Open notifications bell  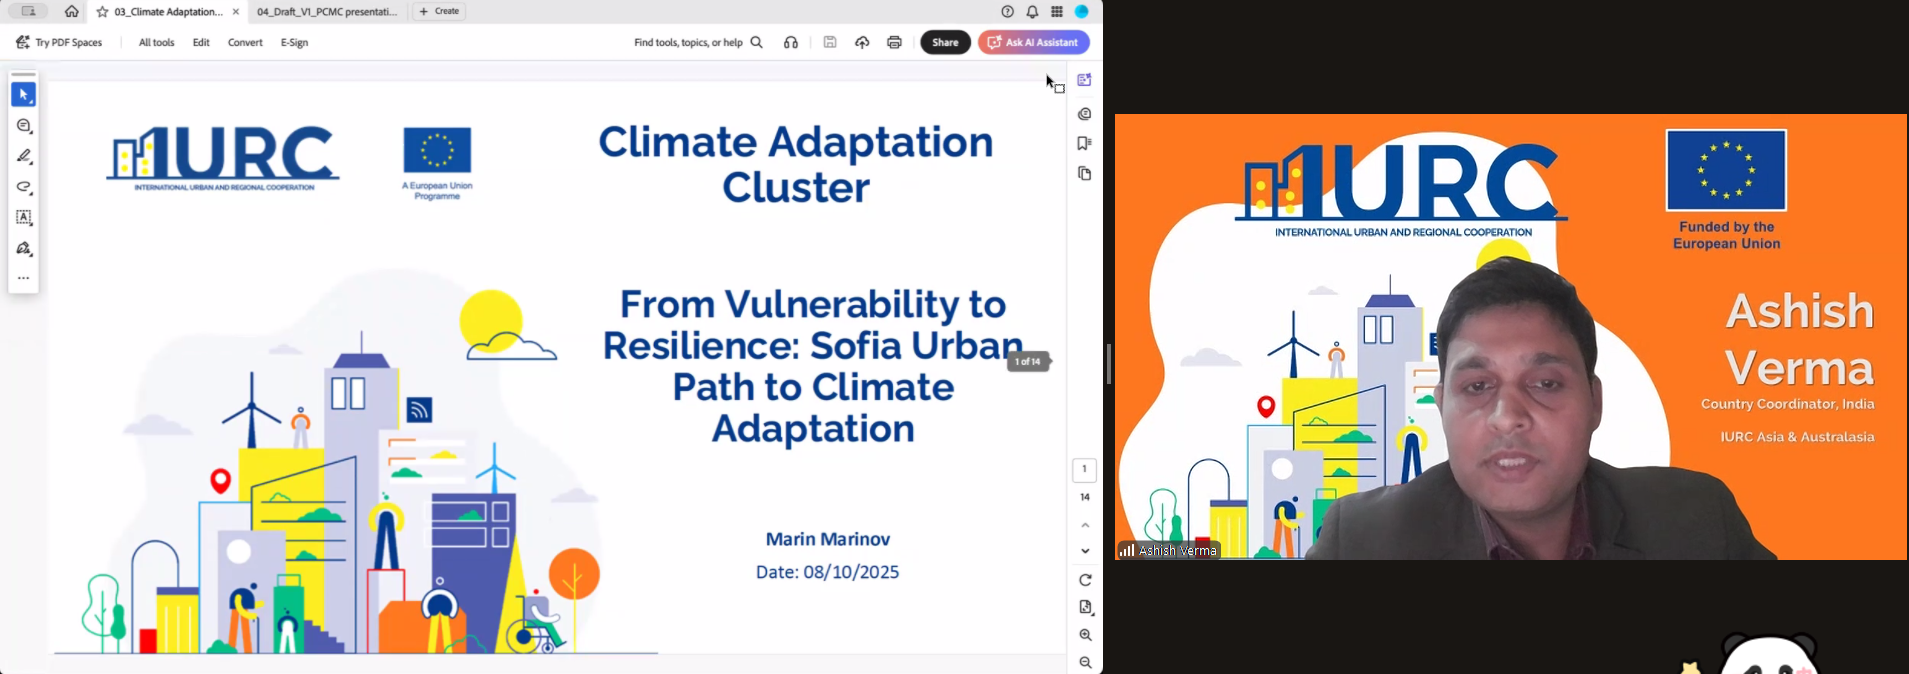click(x=1032, y=12)
